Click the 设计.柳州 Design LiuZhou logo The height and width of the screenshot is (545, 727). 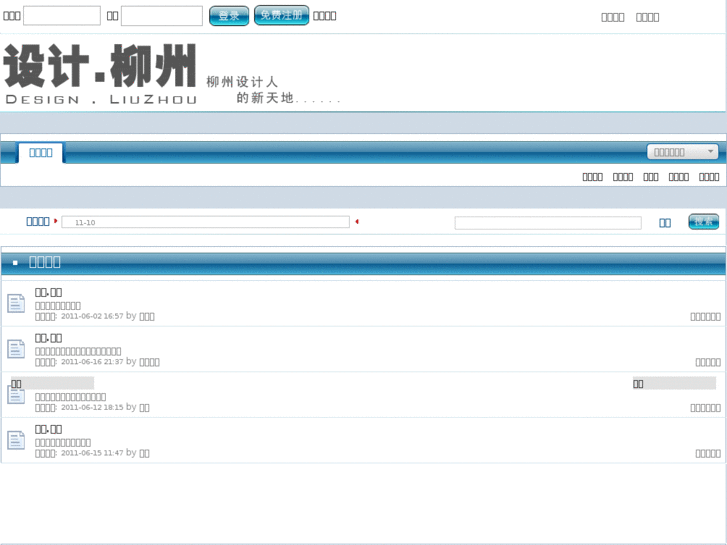tap(101, 73)
